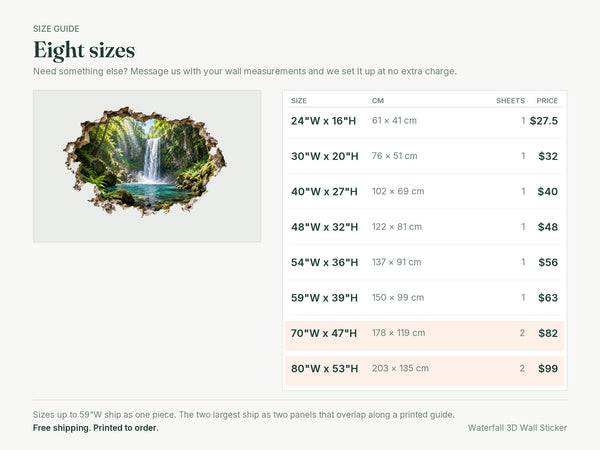Click the Eight sizes heading
The height and width of the screenshot is (450, 600).
[x=84, y=50]
